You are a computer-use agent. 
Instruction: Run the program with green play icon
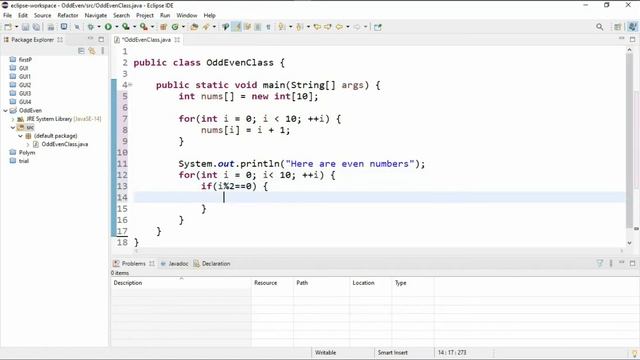pos(108,27)
